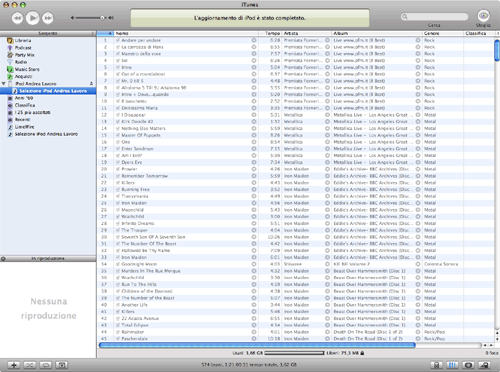Image resolution: width=500 pixels, height=372 pixels.
Task: Click the artist arrow in the Prowler row
Action: [x=327, y=169]
